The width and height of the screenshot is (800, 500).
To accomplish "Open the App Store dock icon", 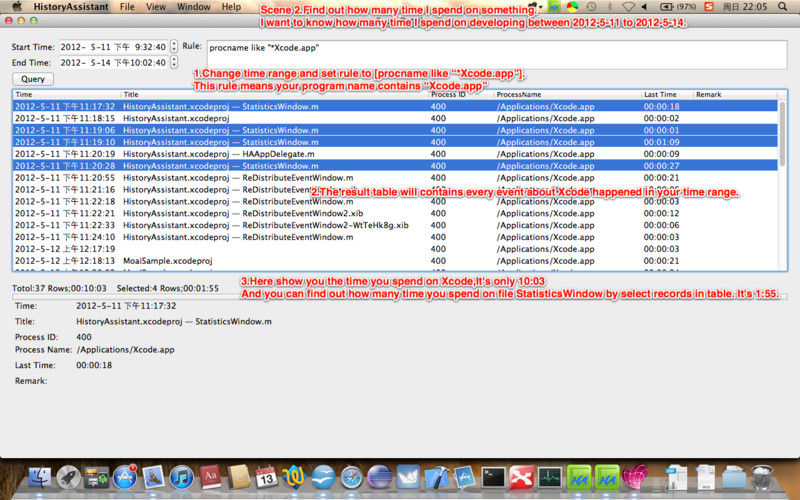I will 125,478.
